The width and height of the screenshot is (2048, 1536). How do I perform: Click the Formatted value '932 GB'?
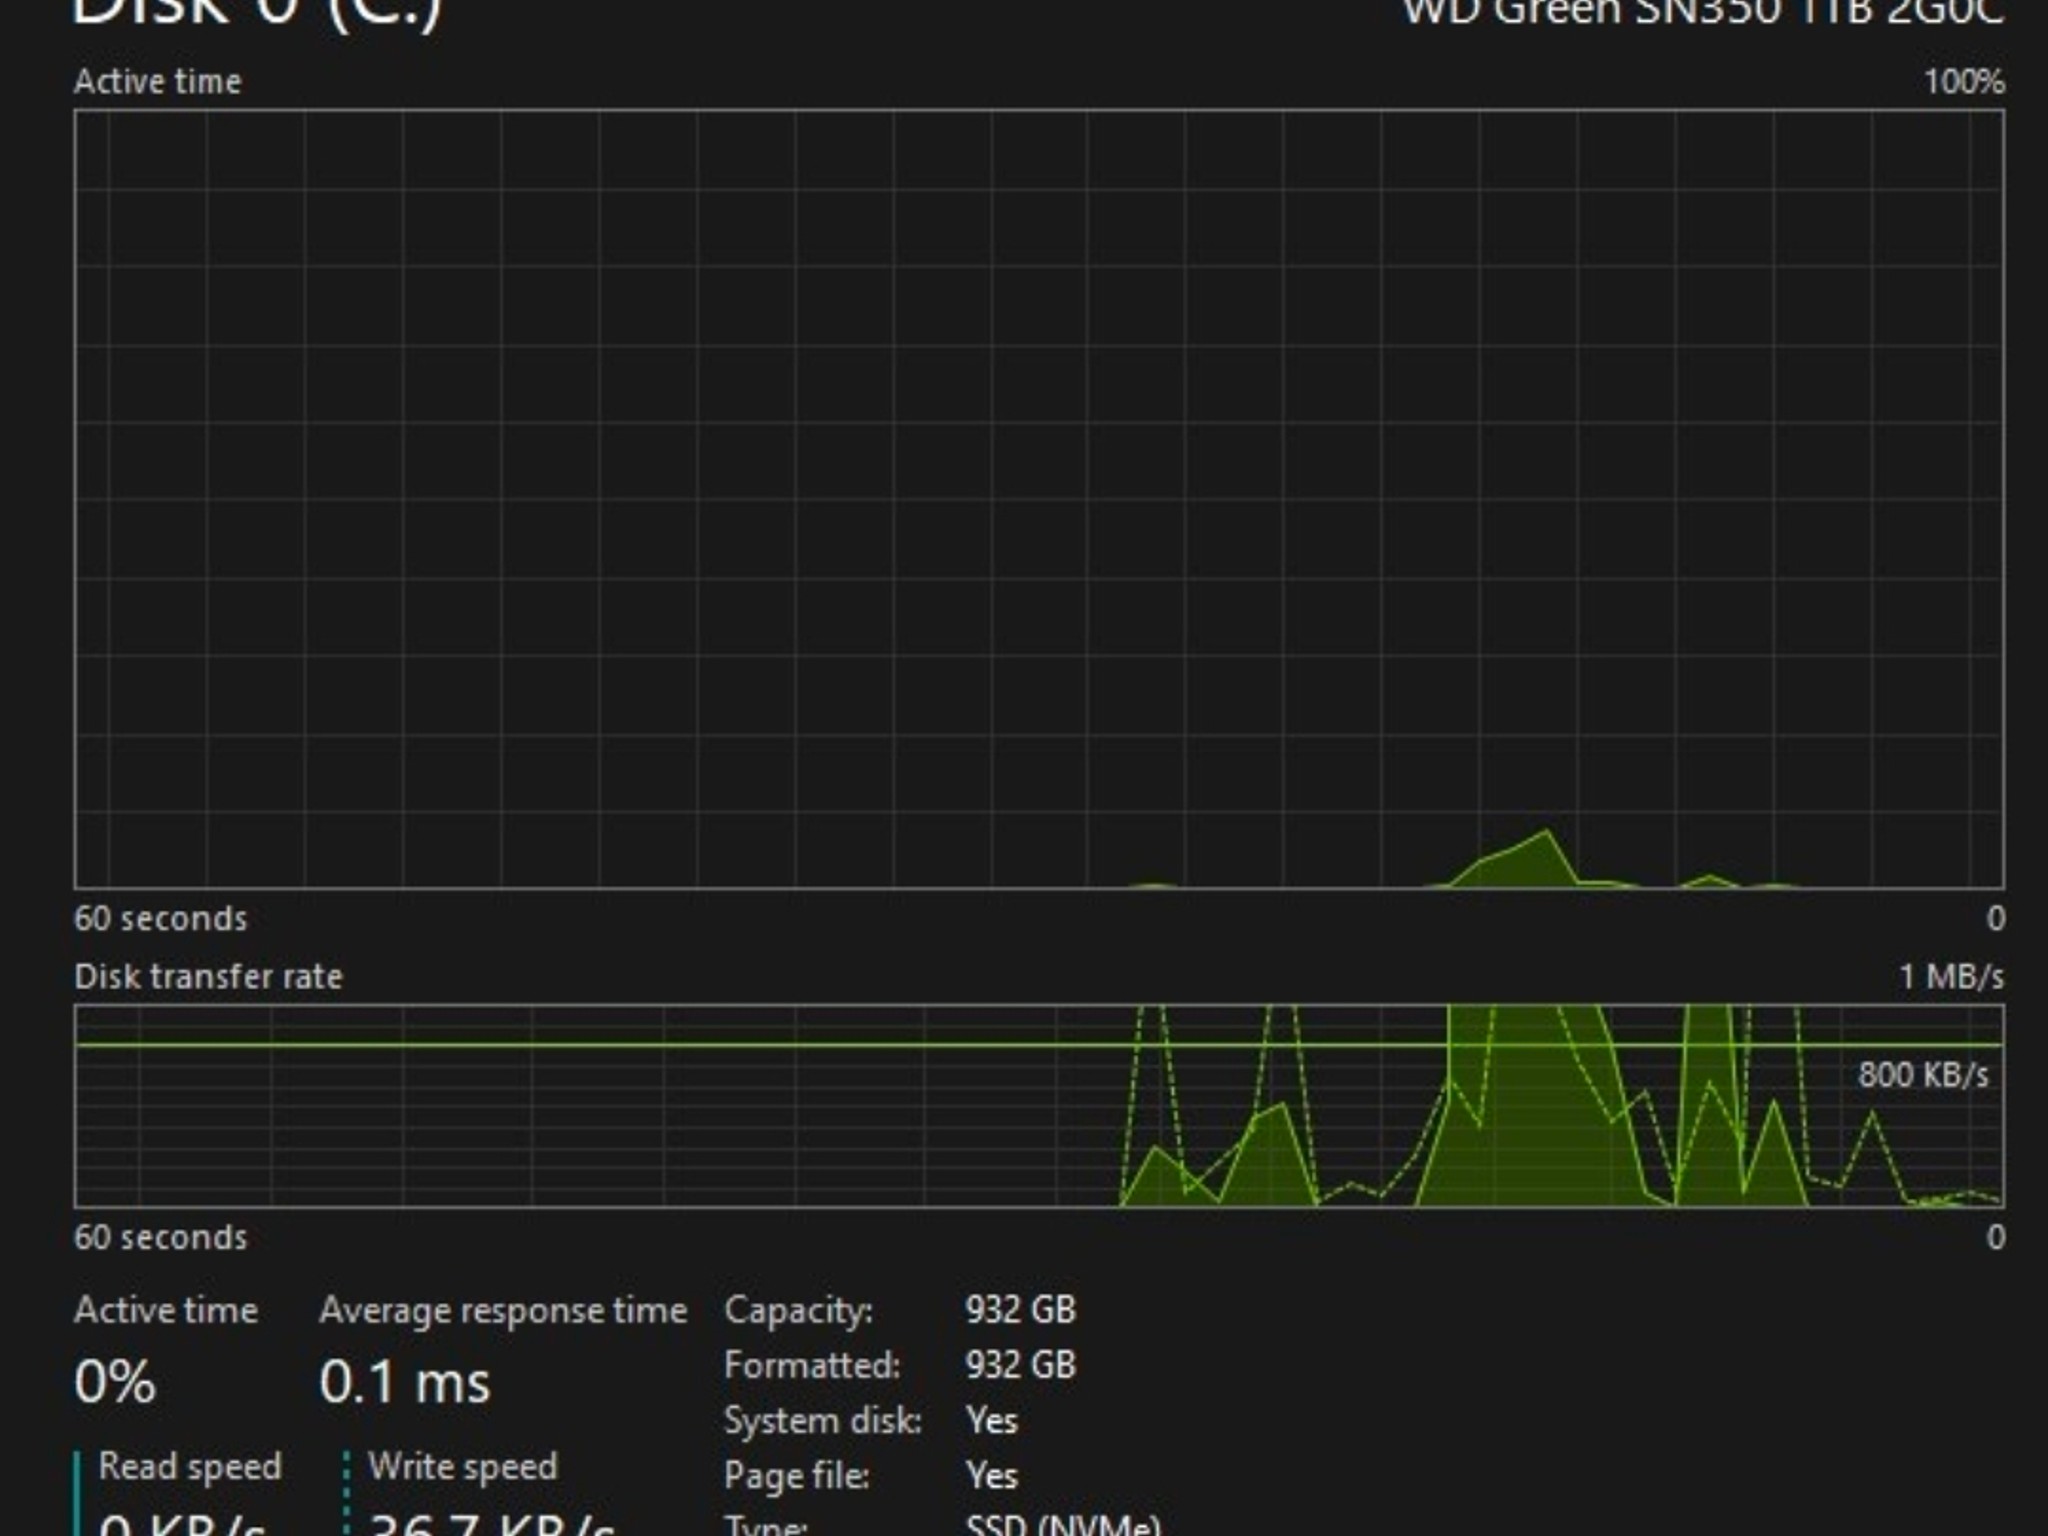[x=1020, y=1365]
